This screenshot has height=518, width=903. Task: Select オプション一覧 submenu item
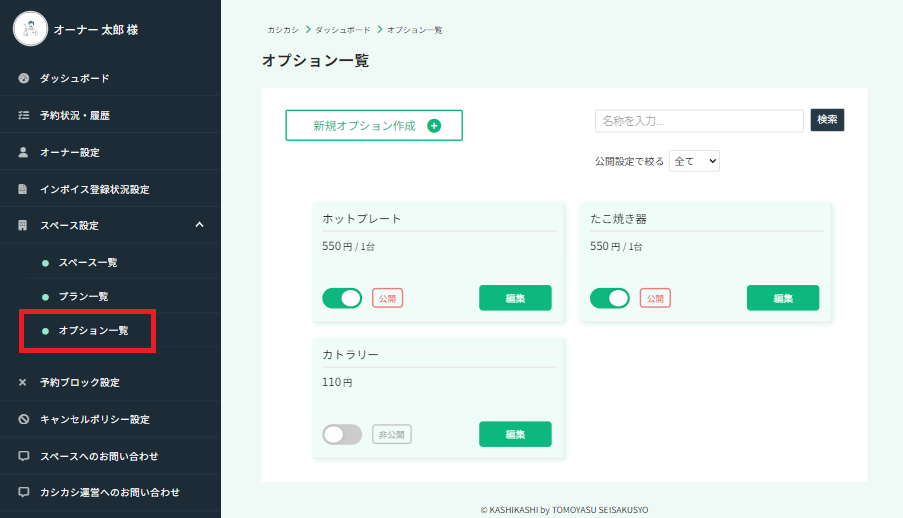tap(93, 330)
